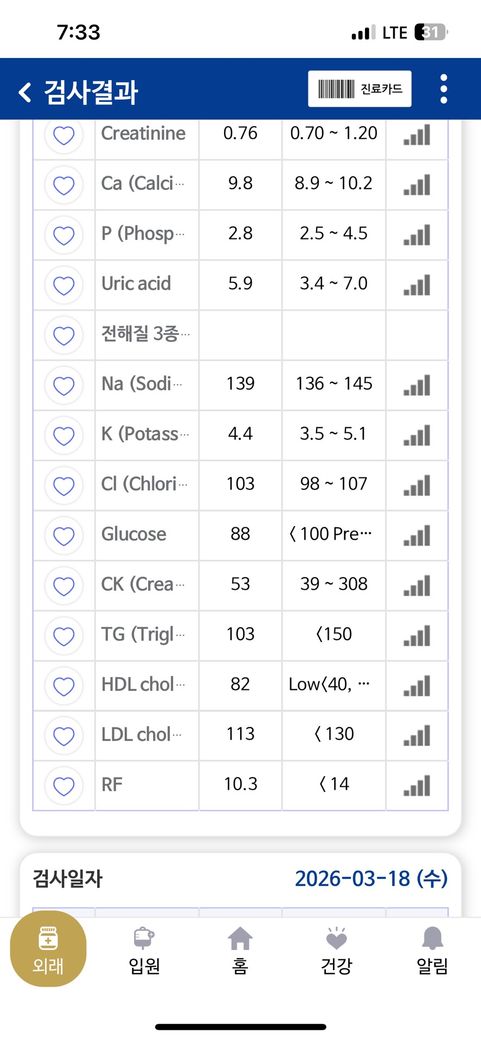
Task: Favorite the Creatinine heart toggle
Action: (64, 135)
